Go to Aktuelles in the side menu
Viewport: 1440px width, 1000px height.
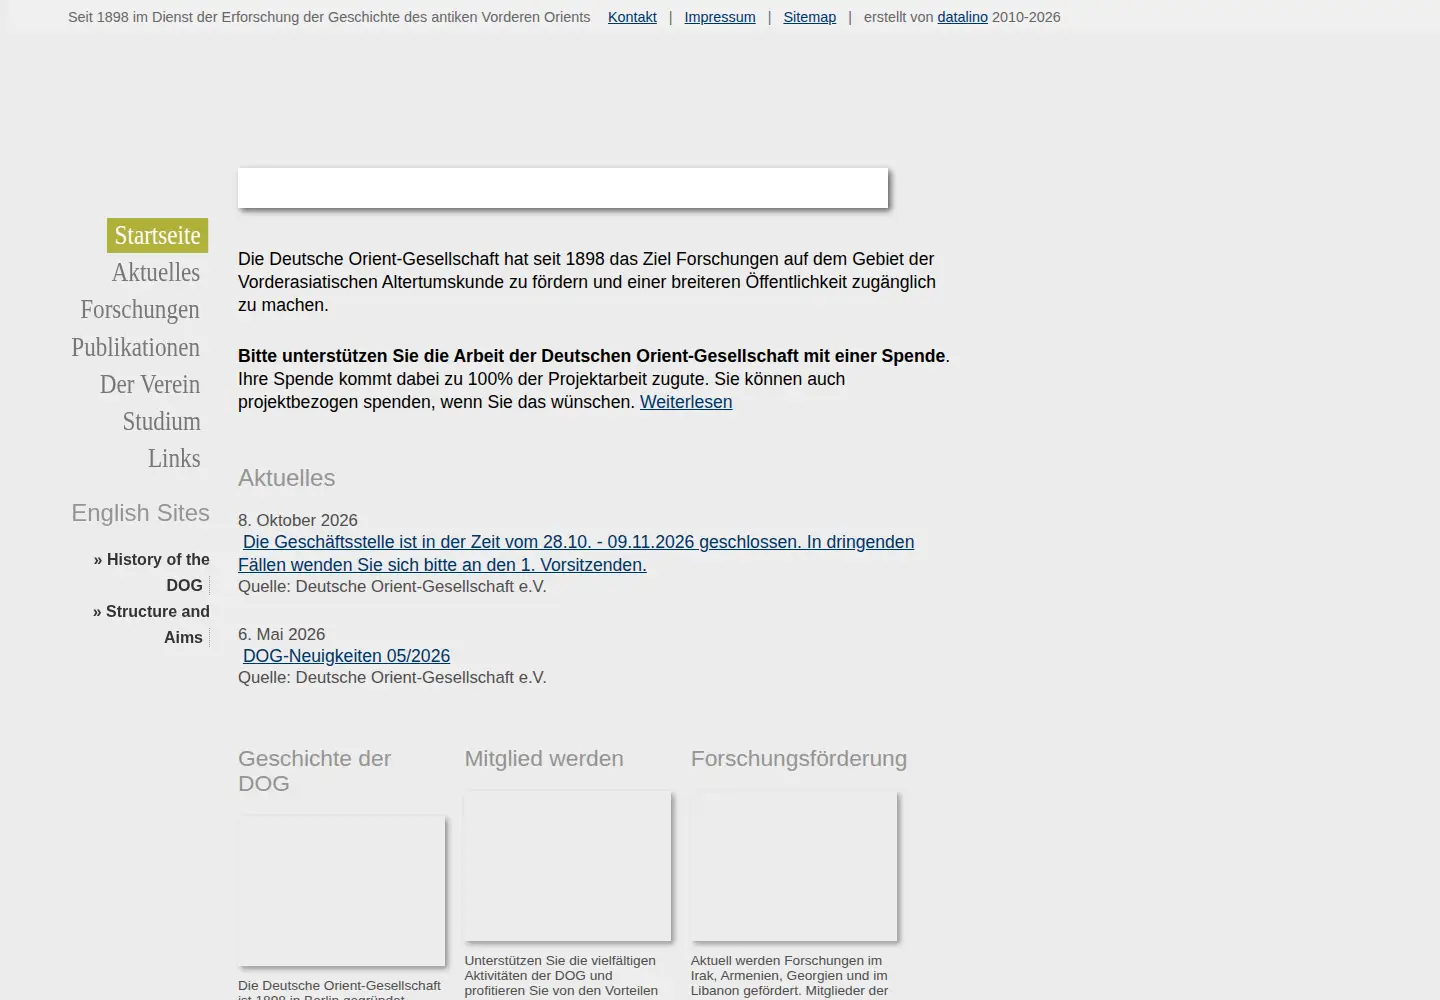[156, 272]
